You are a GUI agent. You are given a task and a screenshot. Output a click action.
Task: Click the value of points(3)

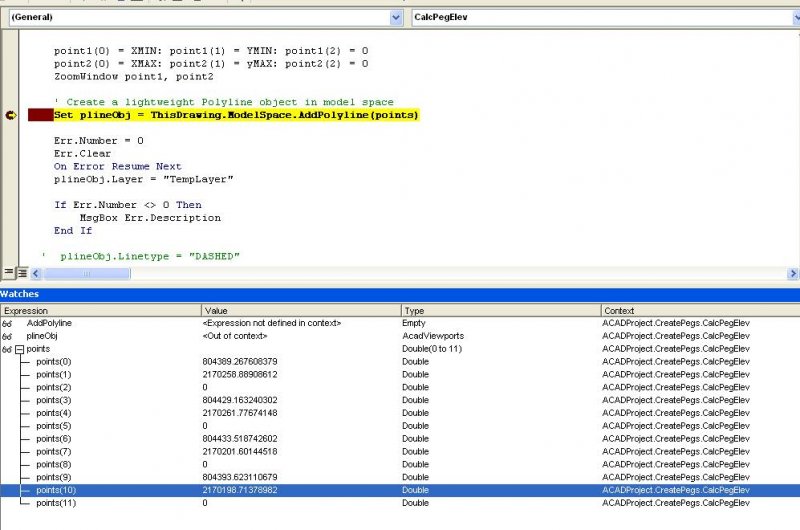click(240, 400)
